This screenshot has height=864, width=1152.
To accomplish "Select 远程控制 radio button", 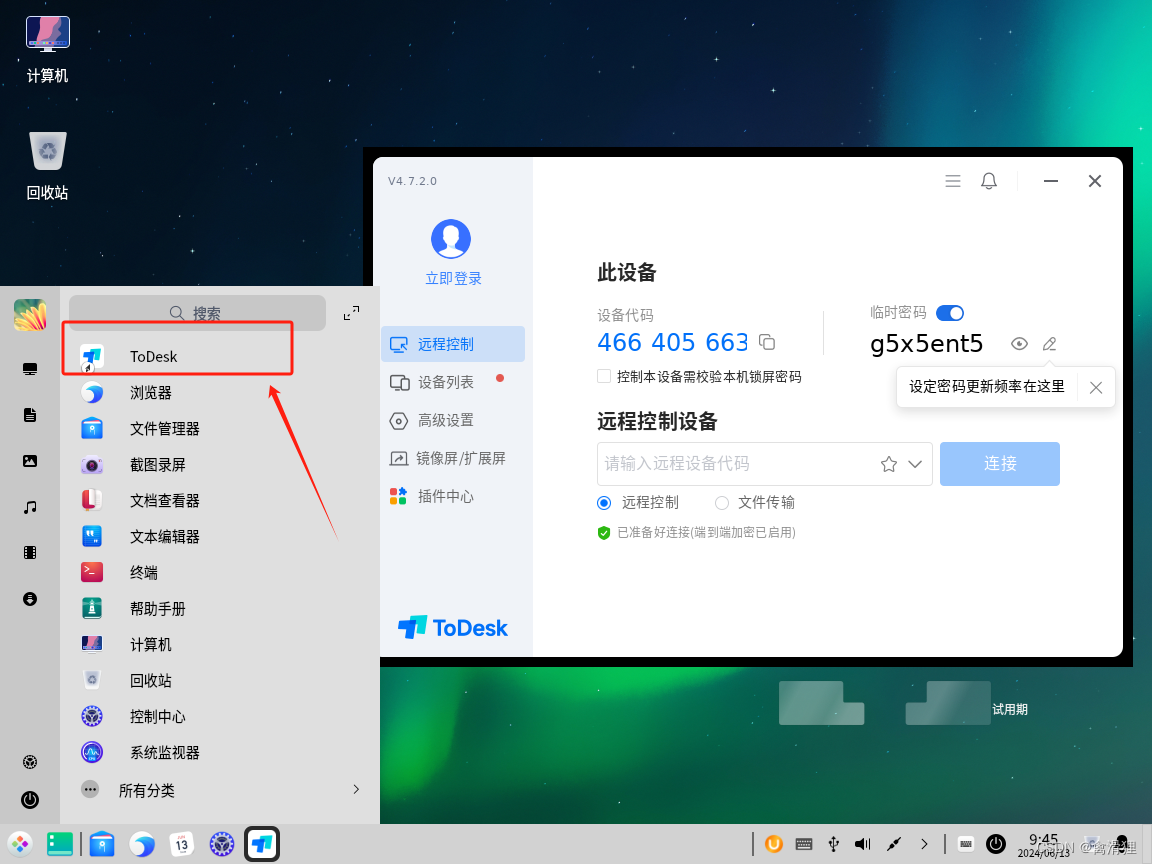I will click(x=604, y=503).
